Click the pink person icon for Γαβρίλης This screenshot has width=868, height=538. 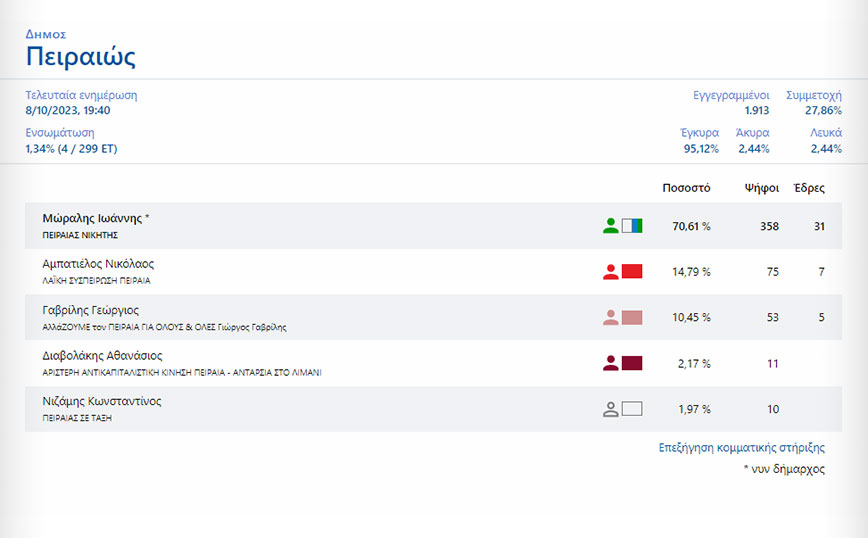point(611,318)
